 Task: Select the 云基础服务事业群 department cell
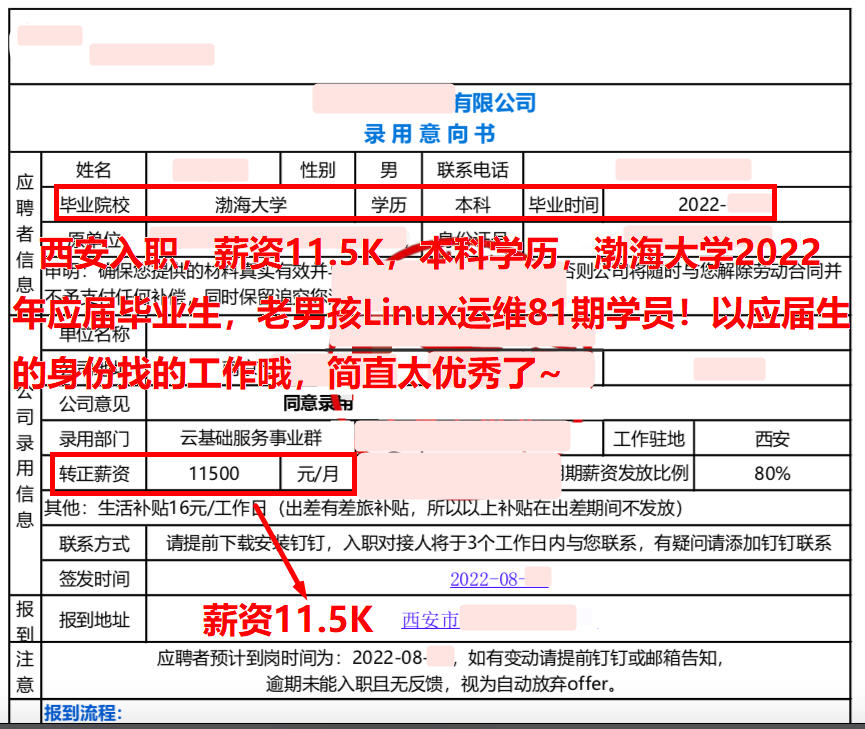(252, 438)
